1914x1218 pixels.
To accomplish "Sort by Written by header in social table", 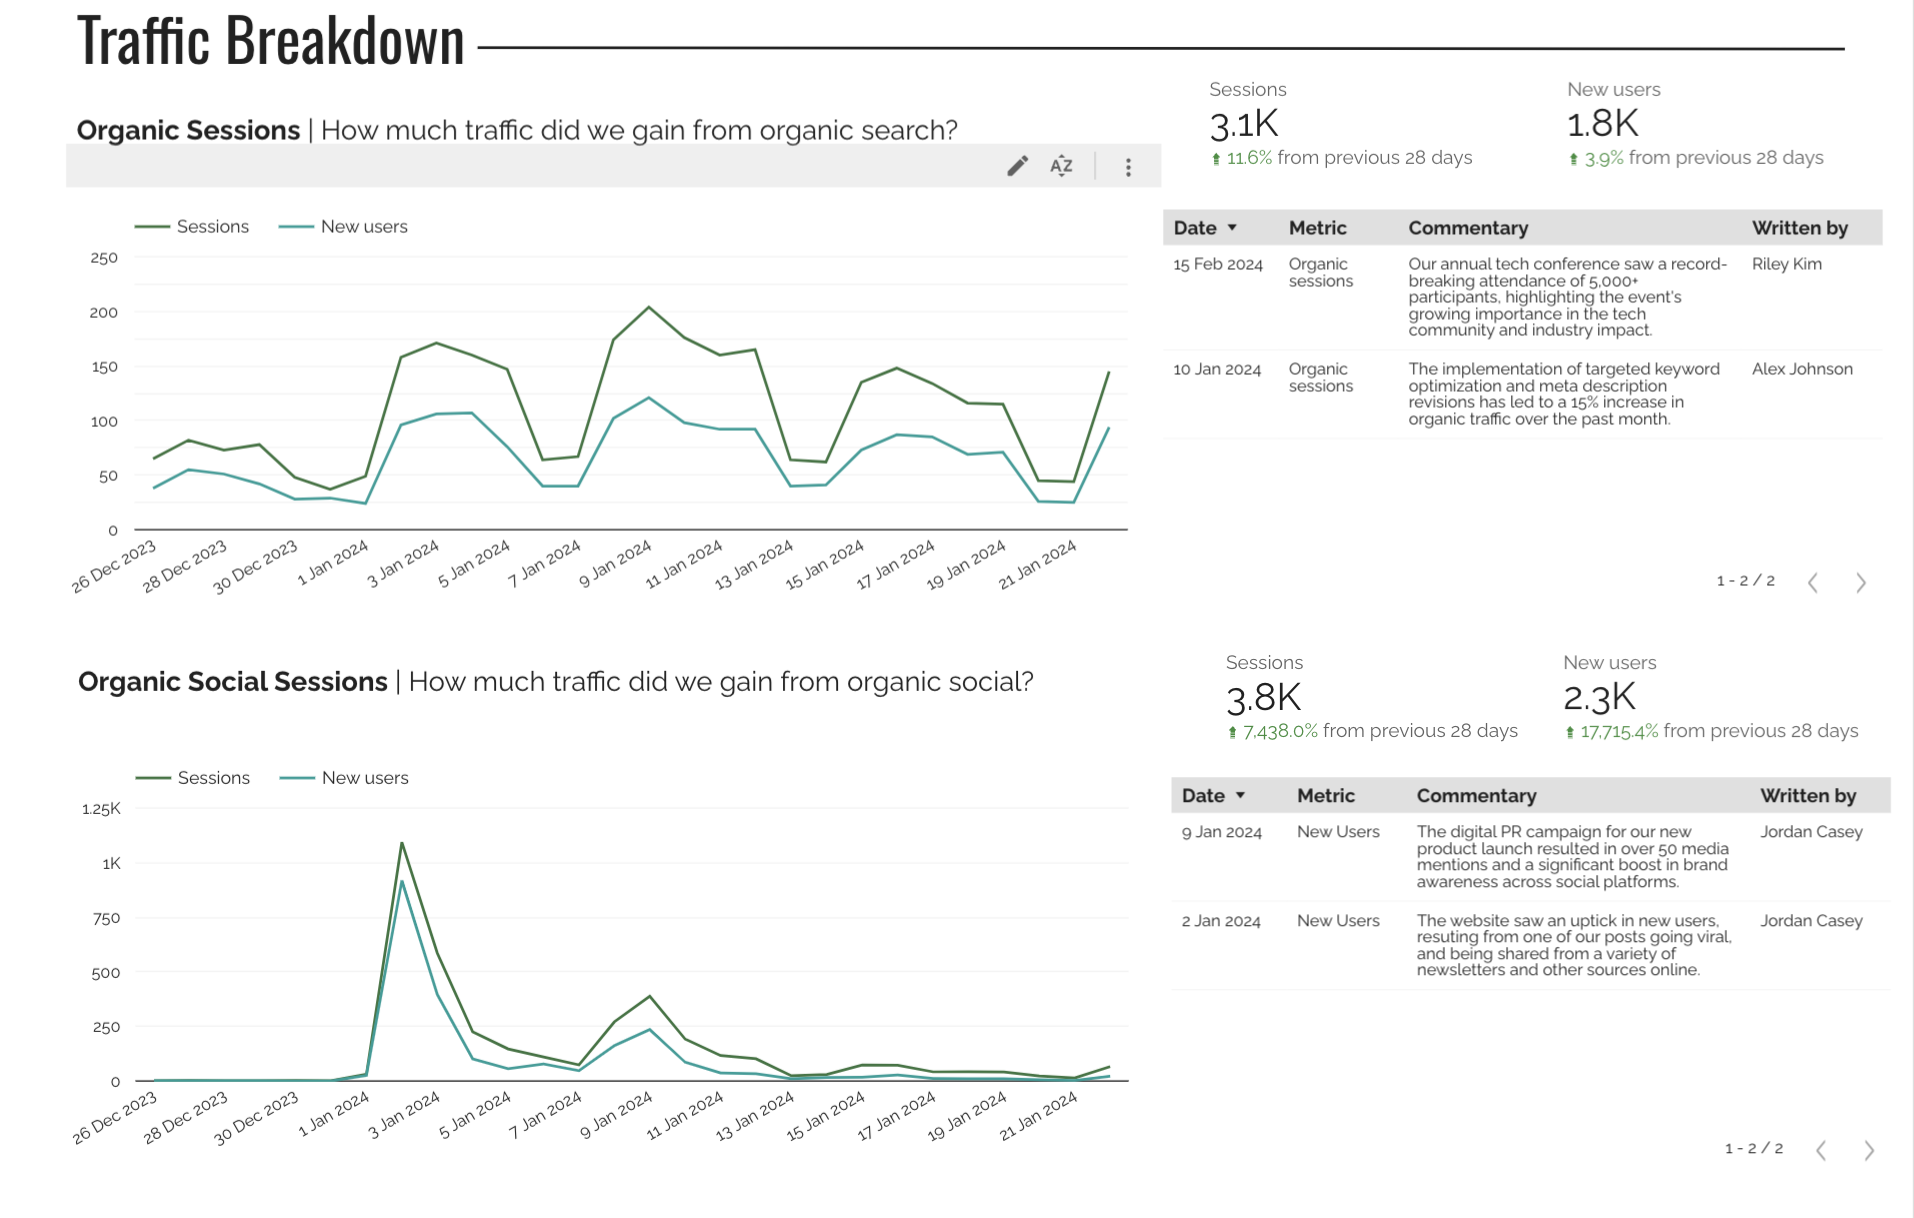I will (1808, 796).
